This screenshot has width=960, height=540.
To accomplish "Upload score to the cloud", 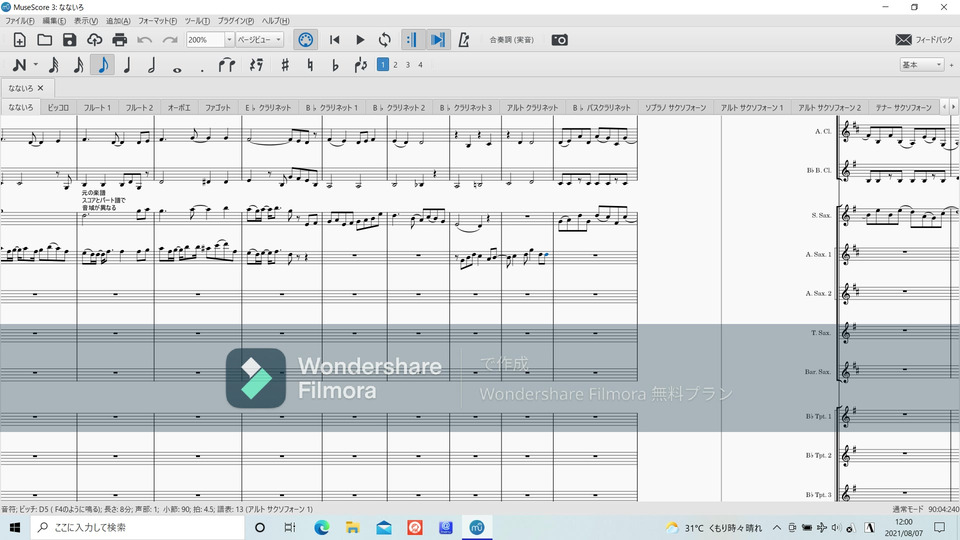I will click(94, 40).
